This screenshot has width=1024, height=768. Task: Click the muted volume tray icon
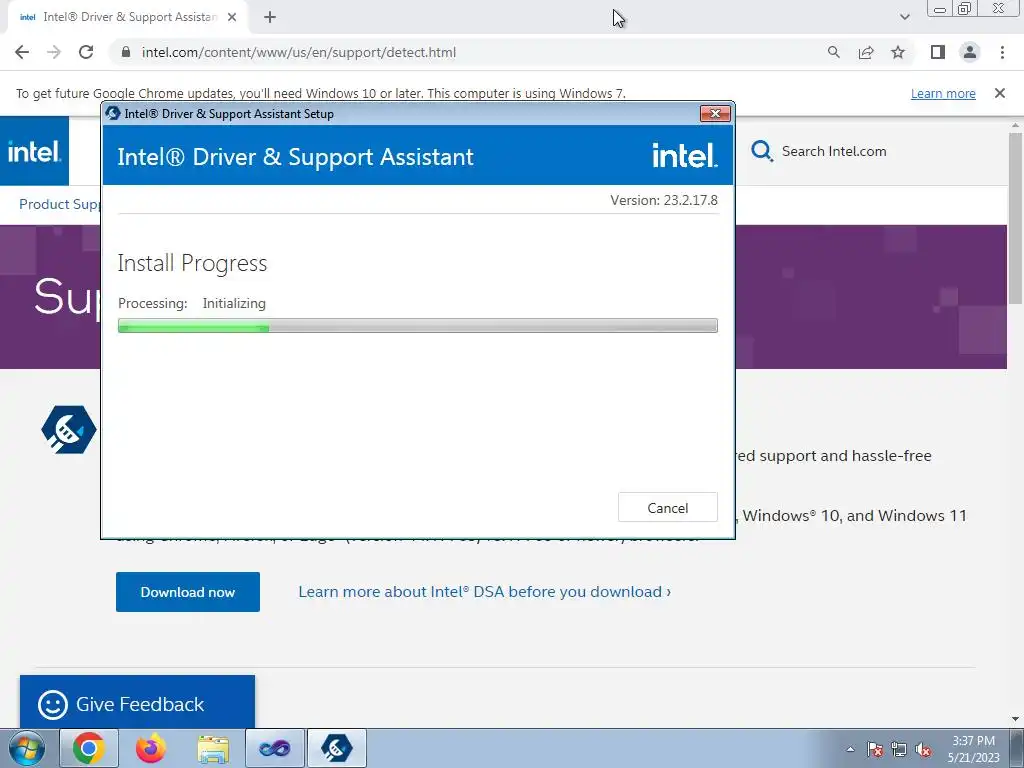point(923,749)
